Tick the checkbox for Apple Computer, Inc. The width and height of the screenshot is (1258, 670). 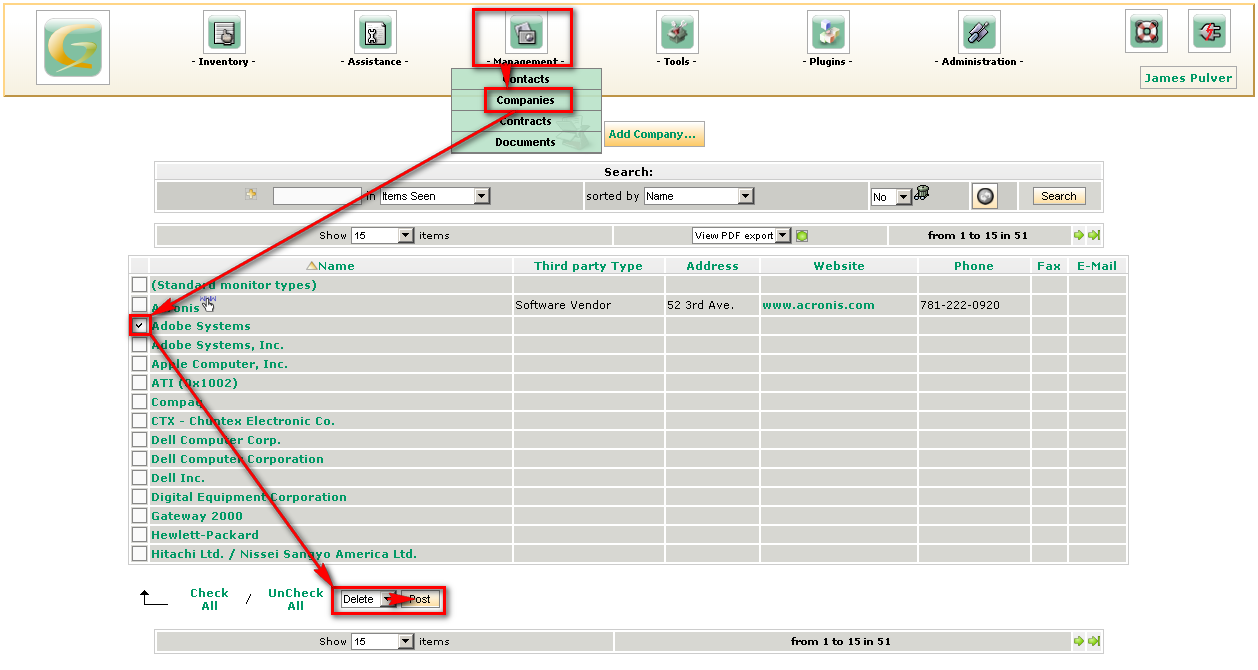139,364
